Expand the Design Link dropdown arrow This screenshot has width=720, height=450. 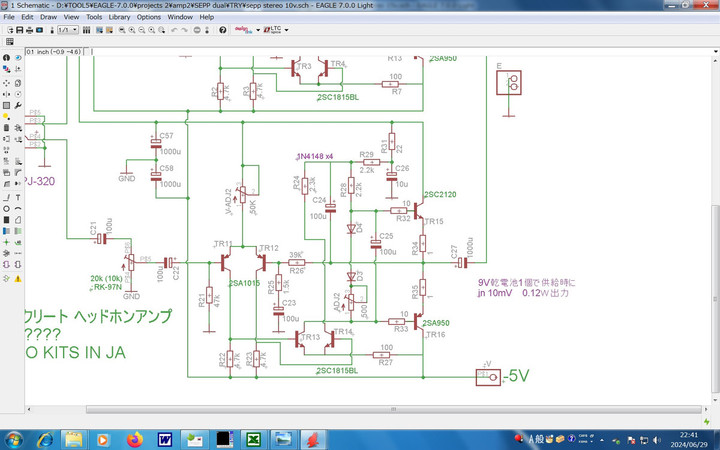(258, 30)
